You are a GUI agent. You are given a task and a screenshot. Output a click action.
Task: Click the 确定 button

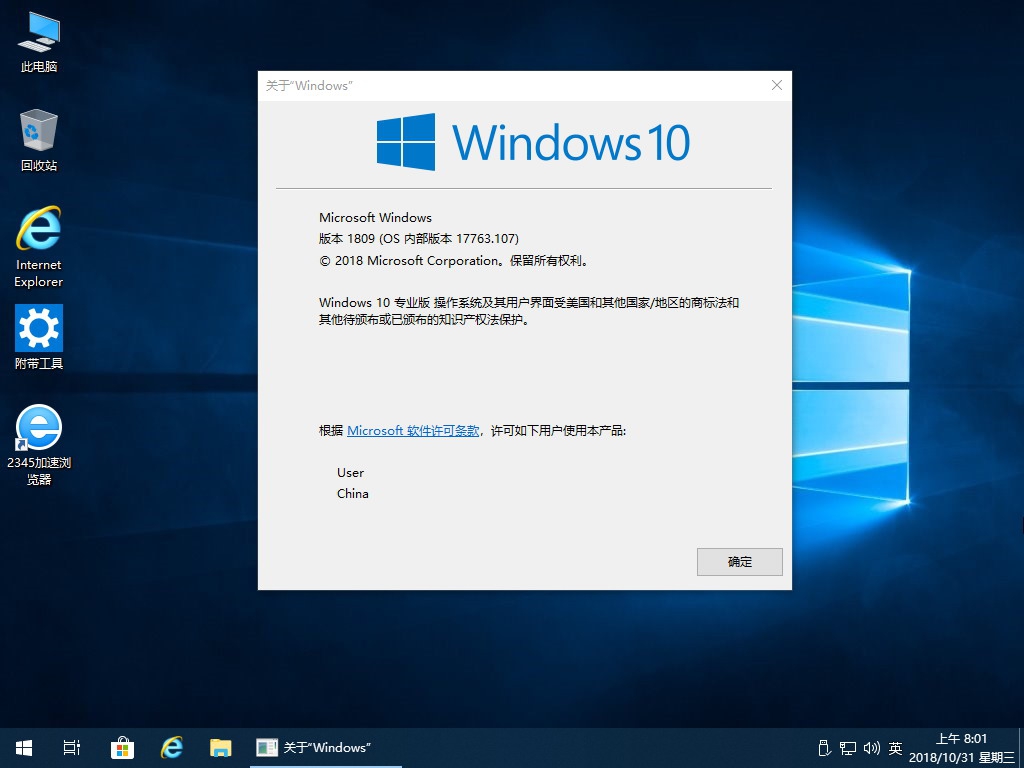[739, 562]
